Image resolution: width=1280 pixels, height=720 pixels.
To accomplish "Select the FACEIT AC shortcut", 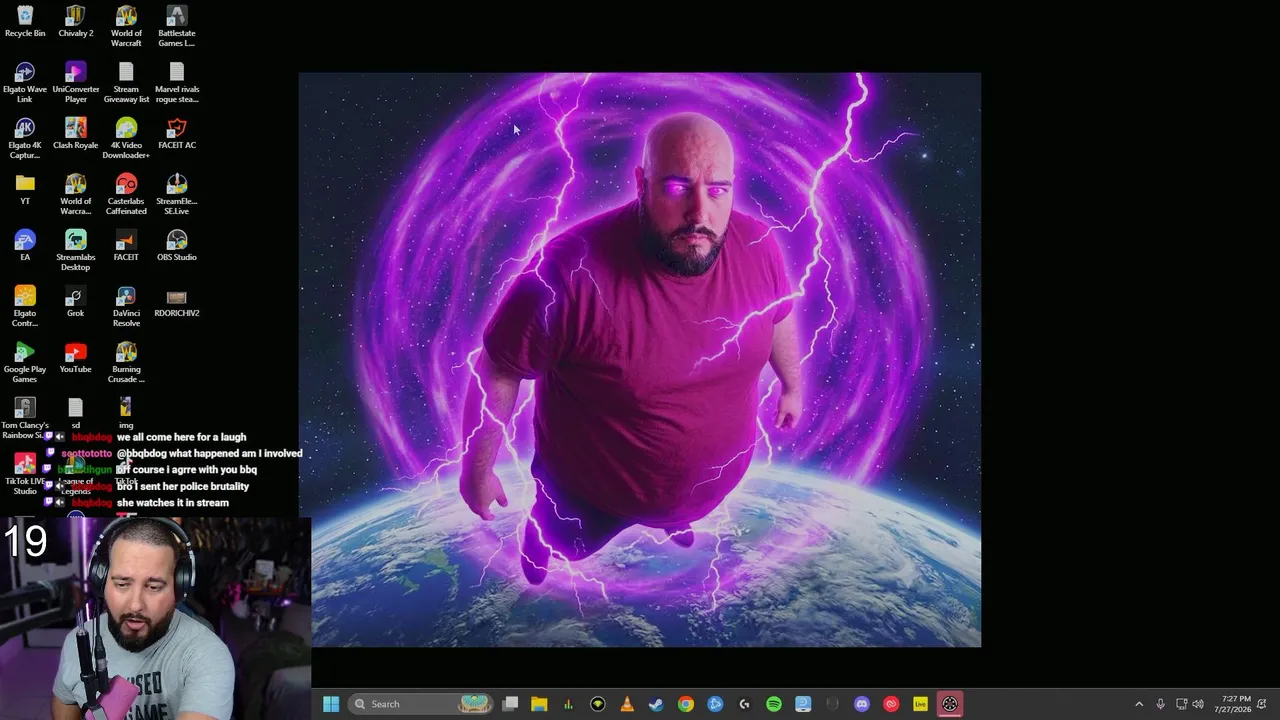I will coord(177,134).
